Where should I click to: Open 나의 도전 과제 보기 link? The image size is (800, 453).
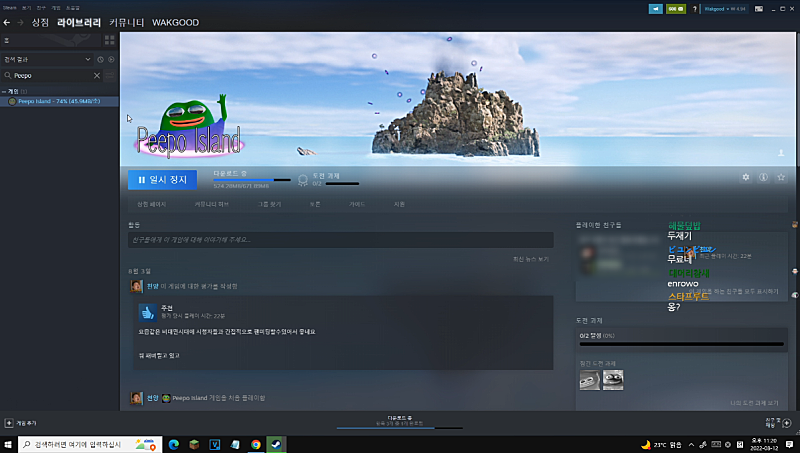pos(754,403)
